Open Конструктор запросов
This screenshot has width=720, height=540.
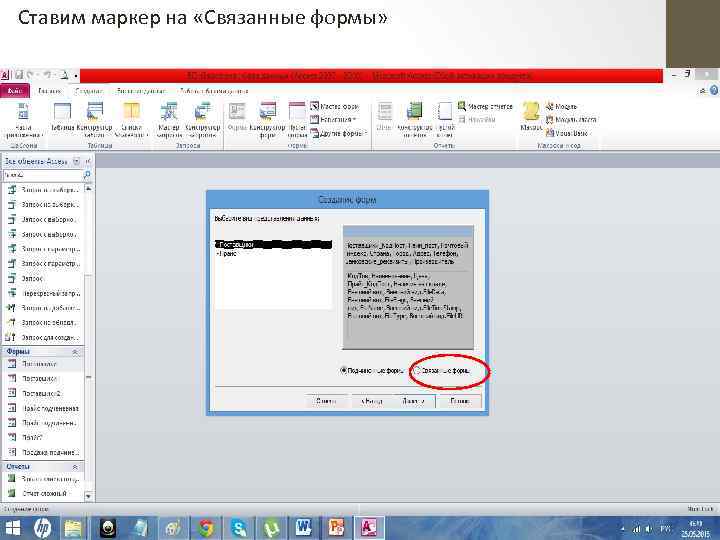pos(202,120)
